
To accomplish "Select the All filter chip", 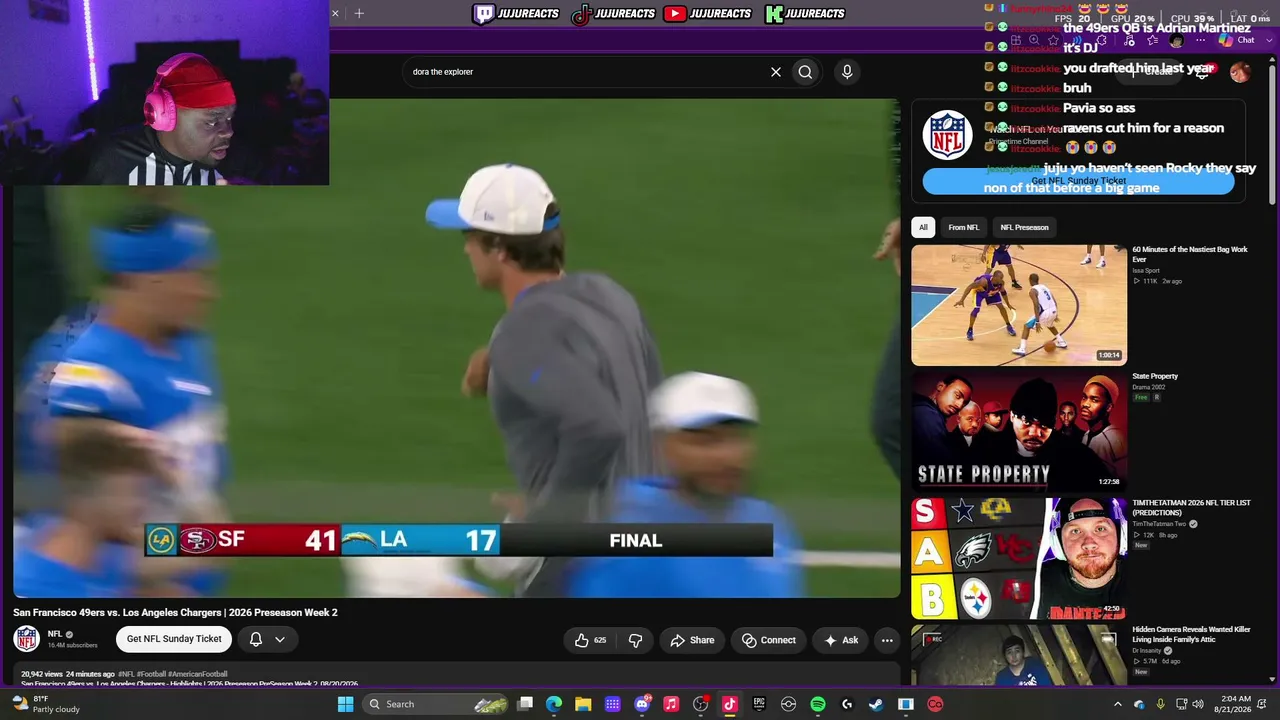I will point(923,227).
